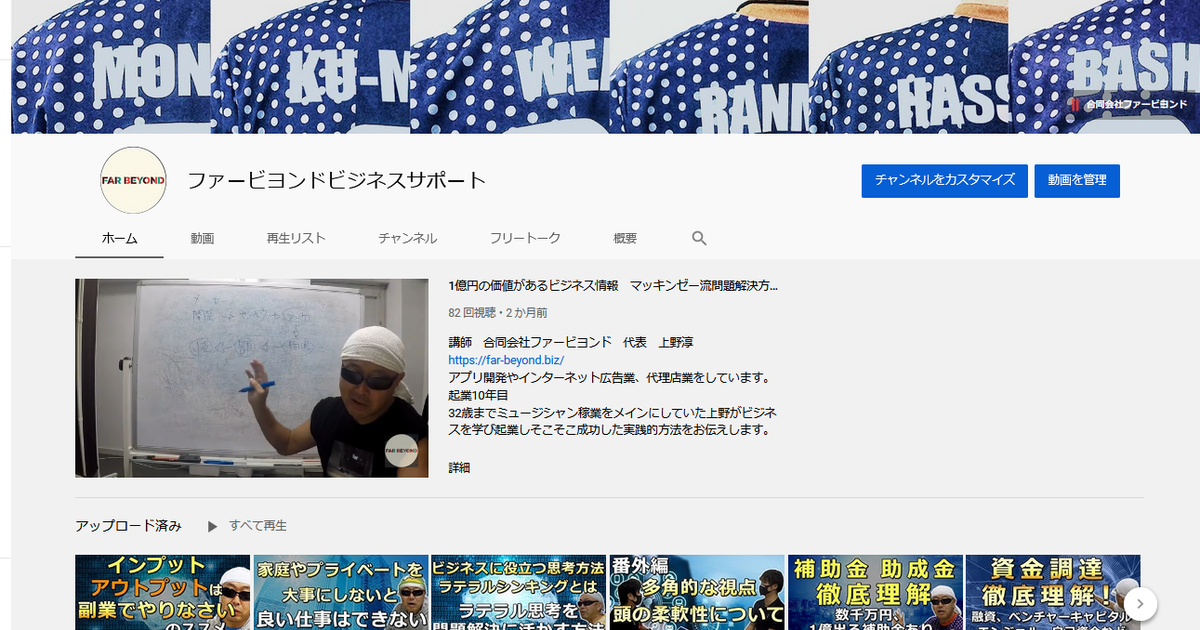Click the 起業10年目 description line
This screenshot has height=630, width=1200.
480,395
